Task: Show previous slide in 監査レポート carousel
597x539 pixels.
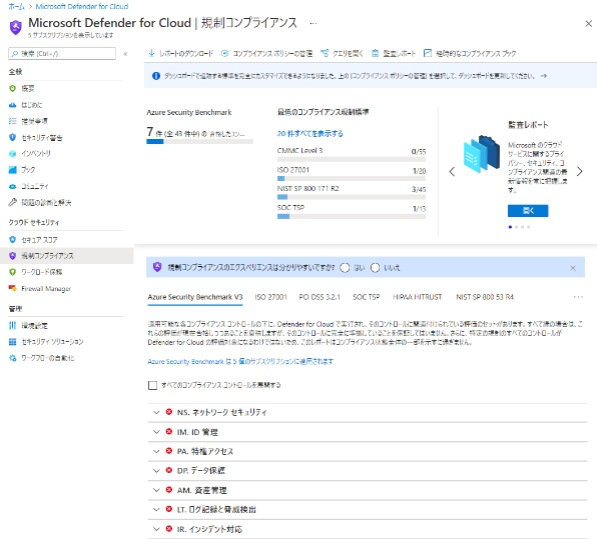Action: (x=452, y=172)
